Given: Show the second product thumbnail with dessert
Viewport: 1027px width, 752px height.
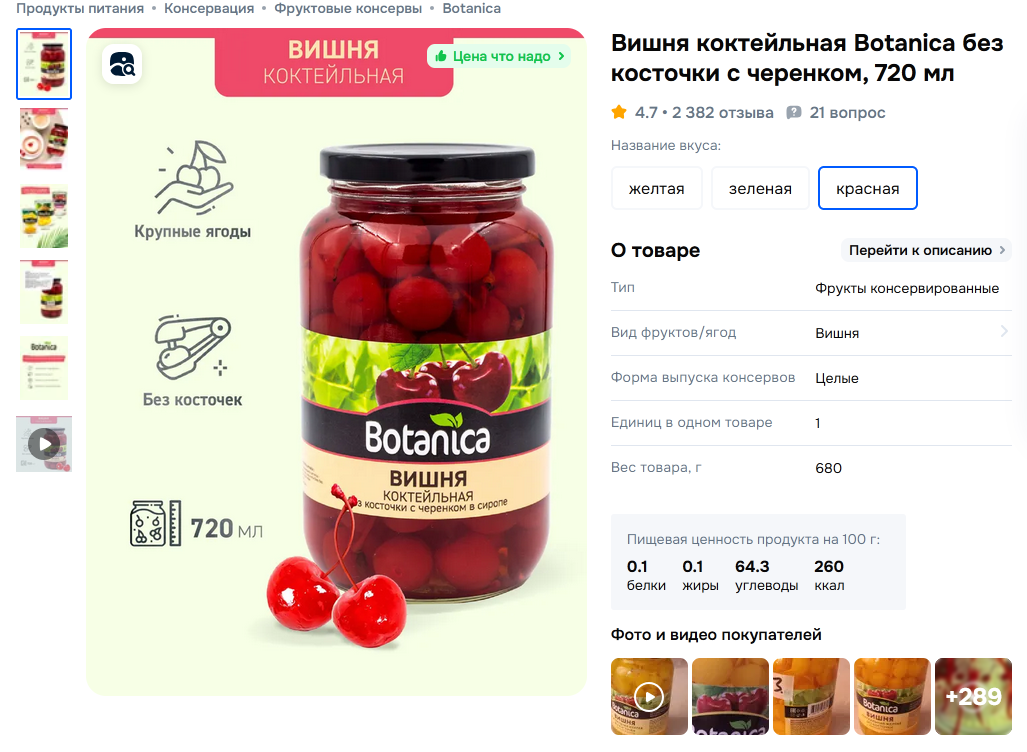Looking at the screenshot, I should [x=44, y=140].
